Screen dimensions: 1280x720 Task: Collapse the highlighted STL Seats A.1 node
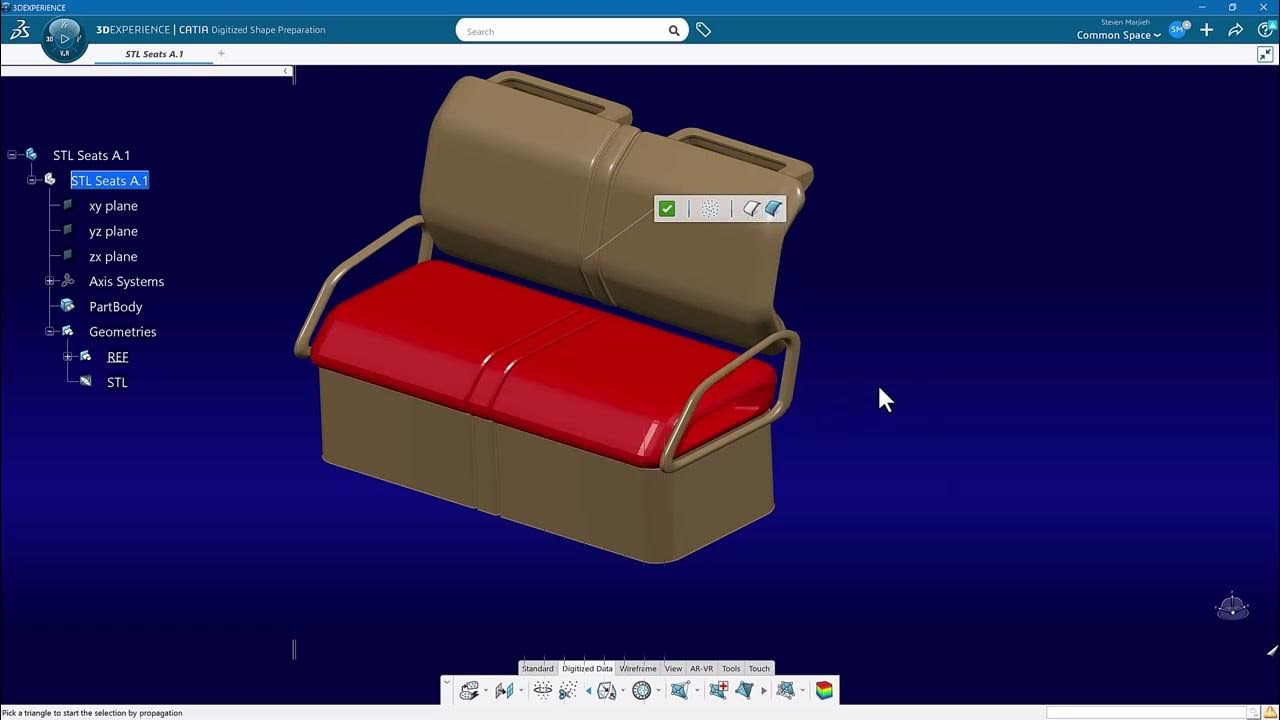(x=31, y=180)
